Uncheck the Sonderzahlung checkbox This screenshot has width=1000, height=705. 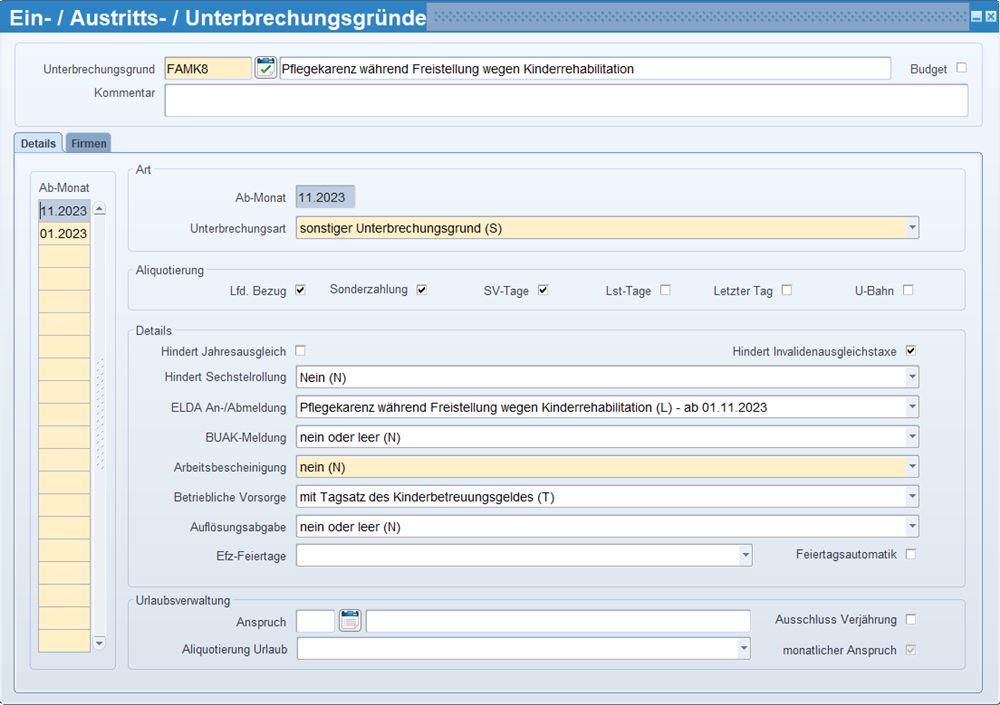point(422,290)
